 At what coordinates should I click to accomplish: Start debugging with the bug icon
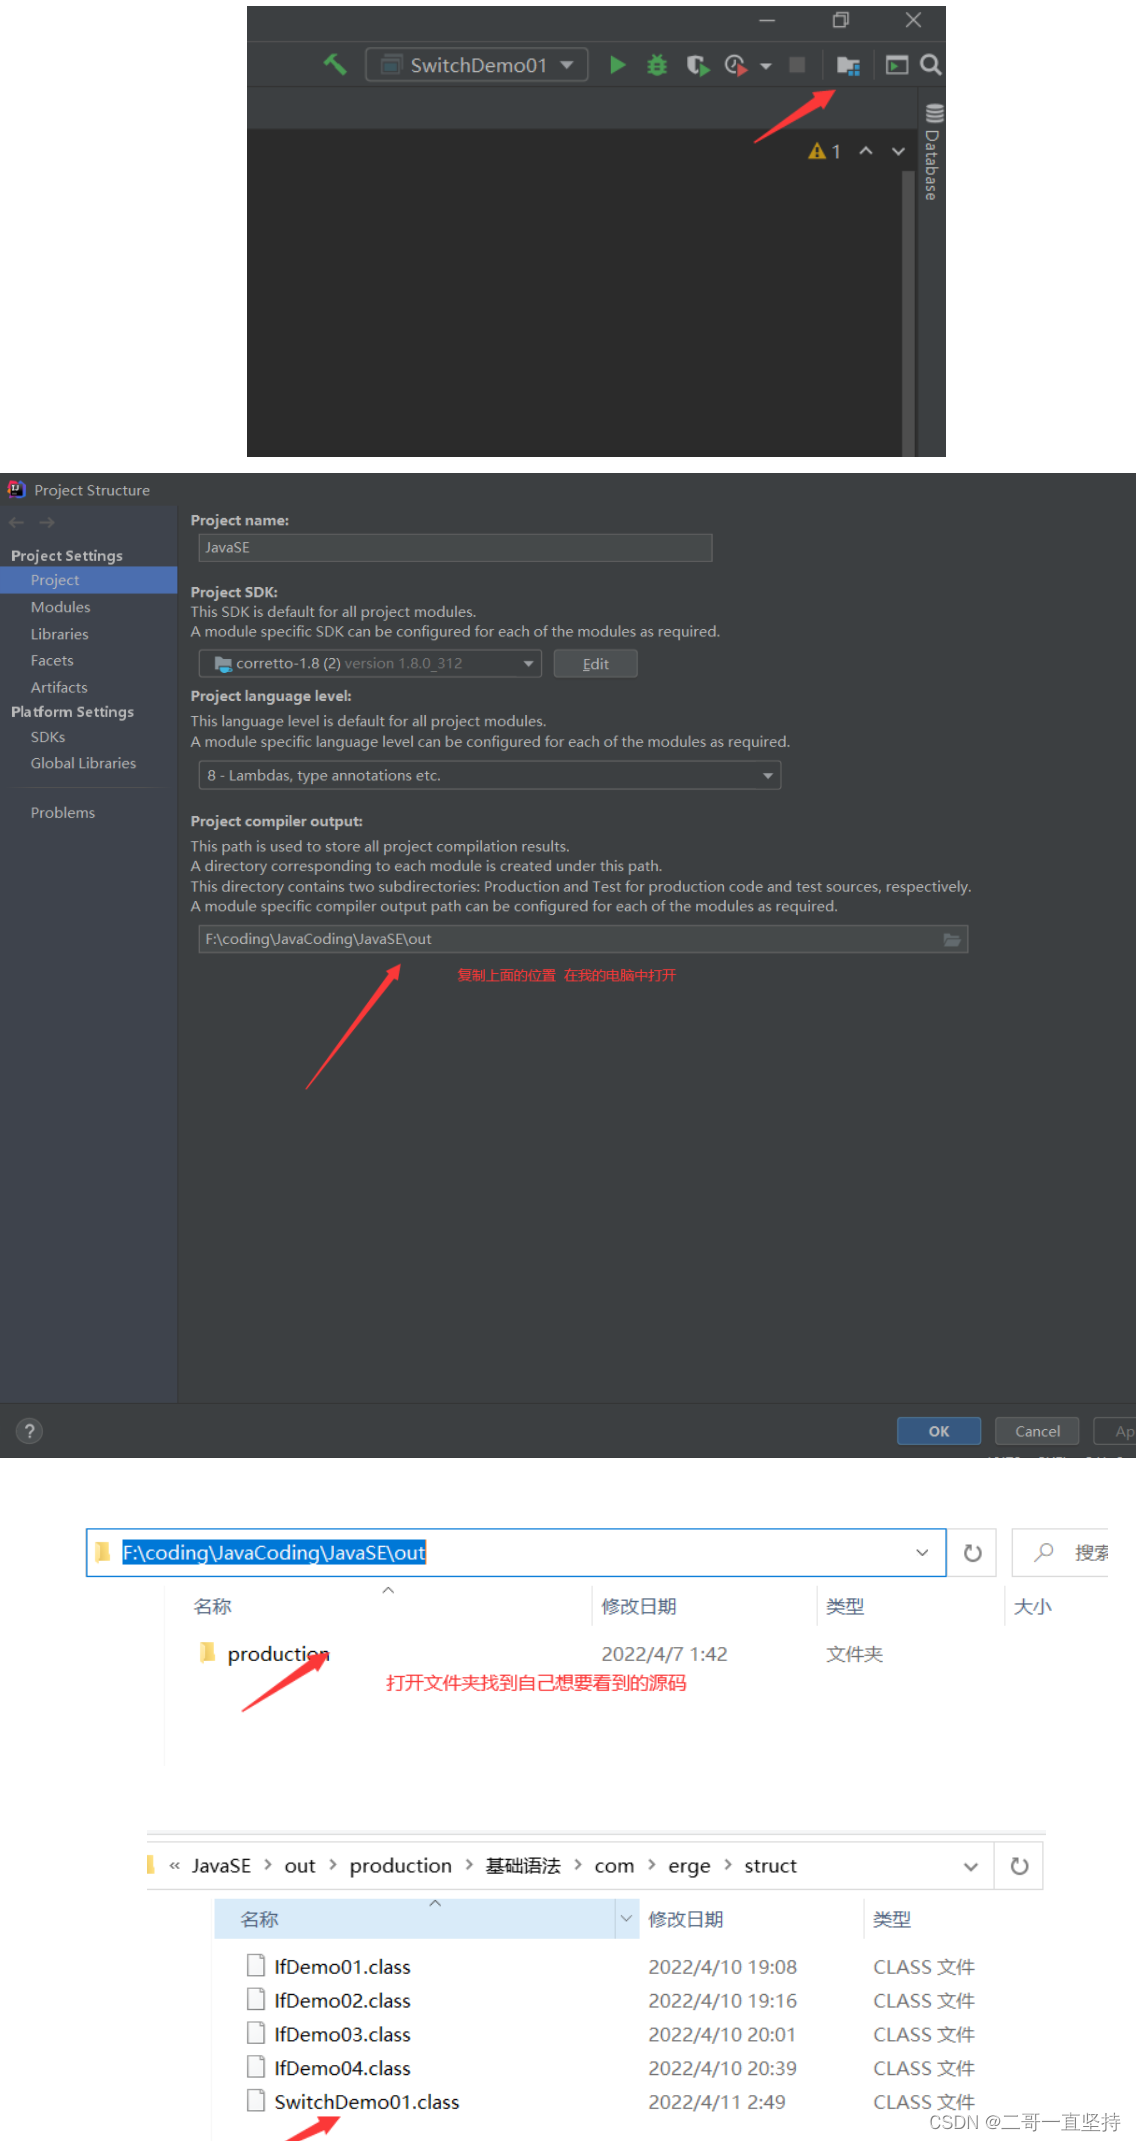point(657,65)
